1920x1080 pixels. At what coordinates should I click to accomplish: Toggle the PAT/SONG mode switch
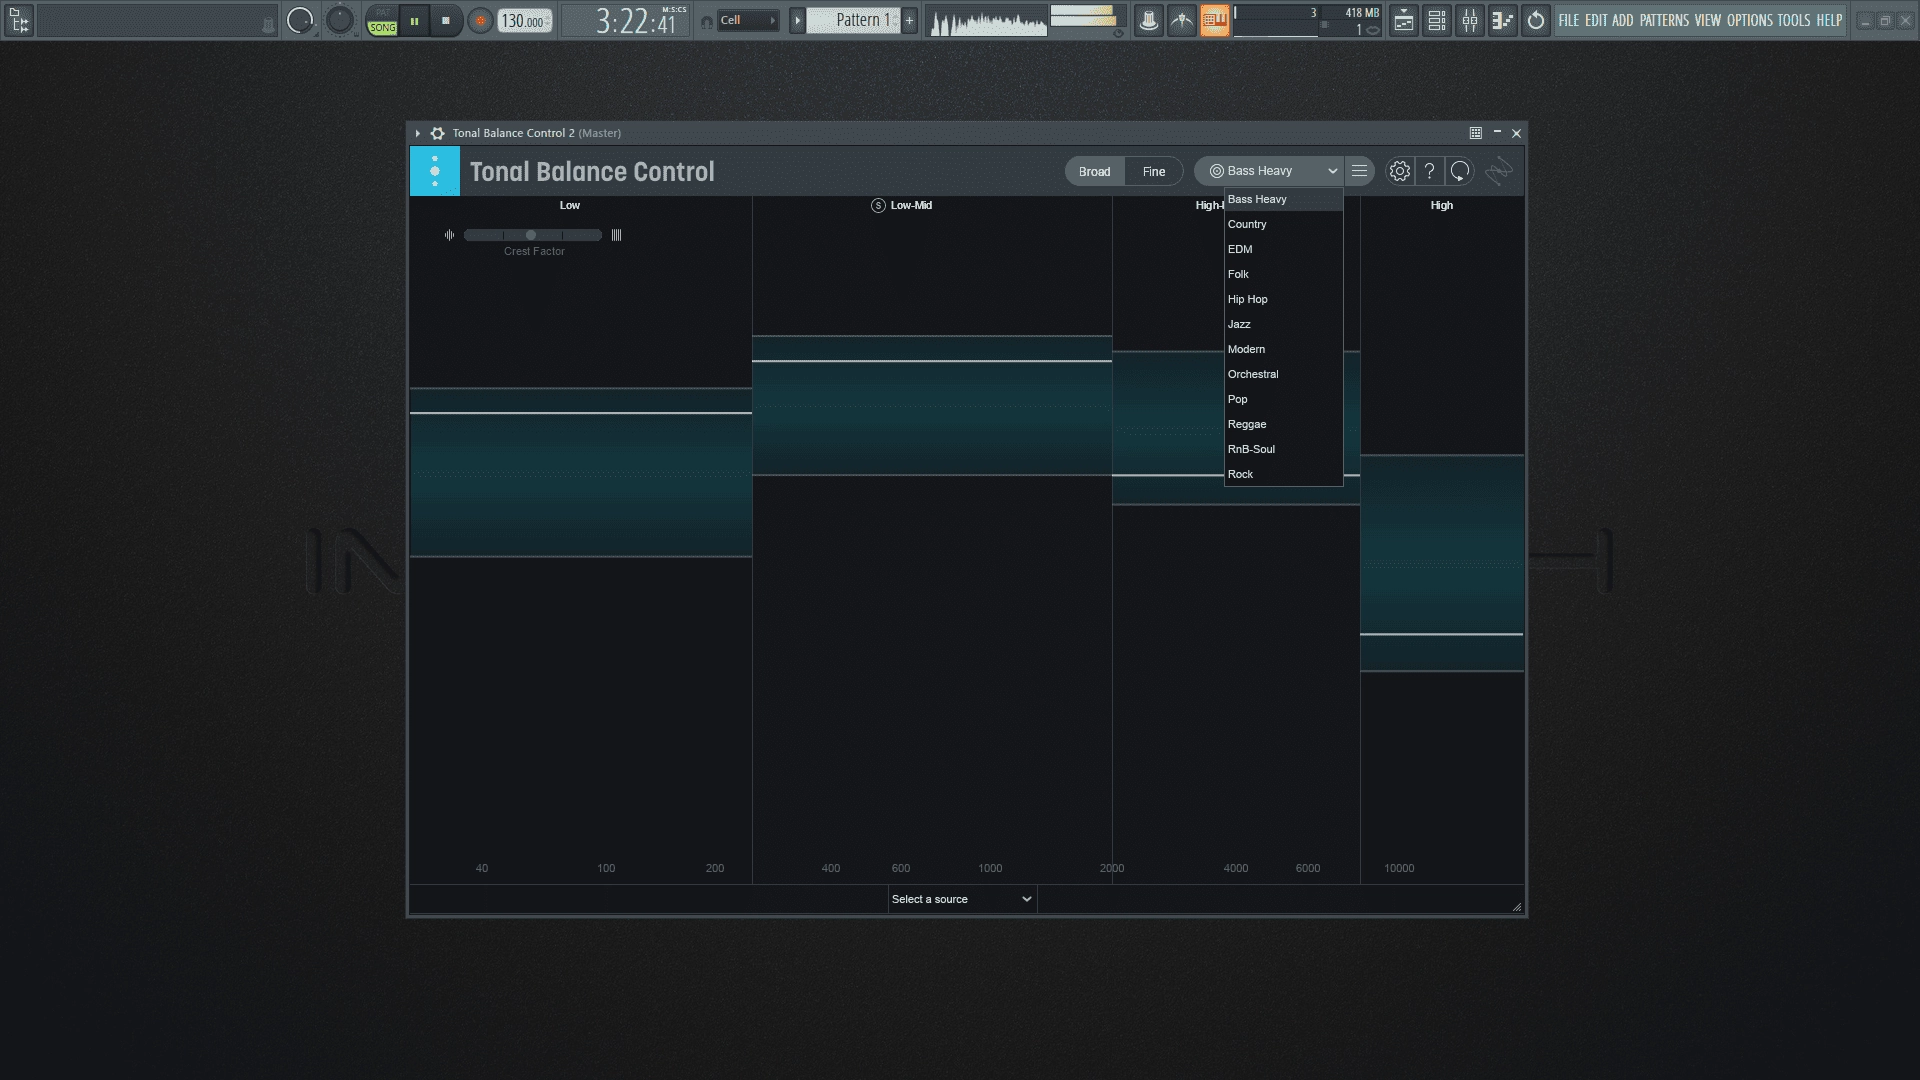pos(382,21)
